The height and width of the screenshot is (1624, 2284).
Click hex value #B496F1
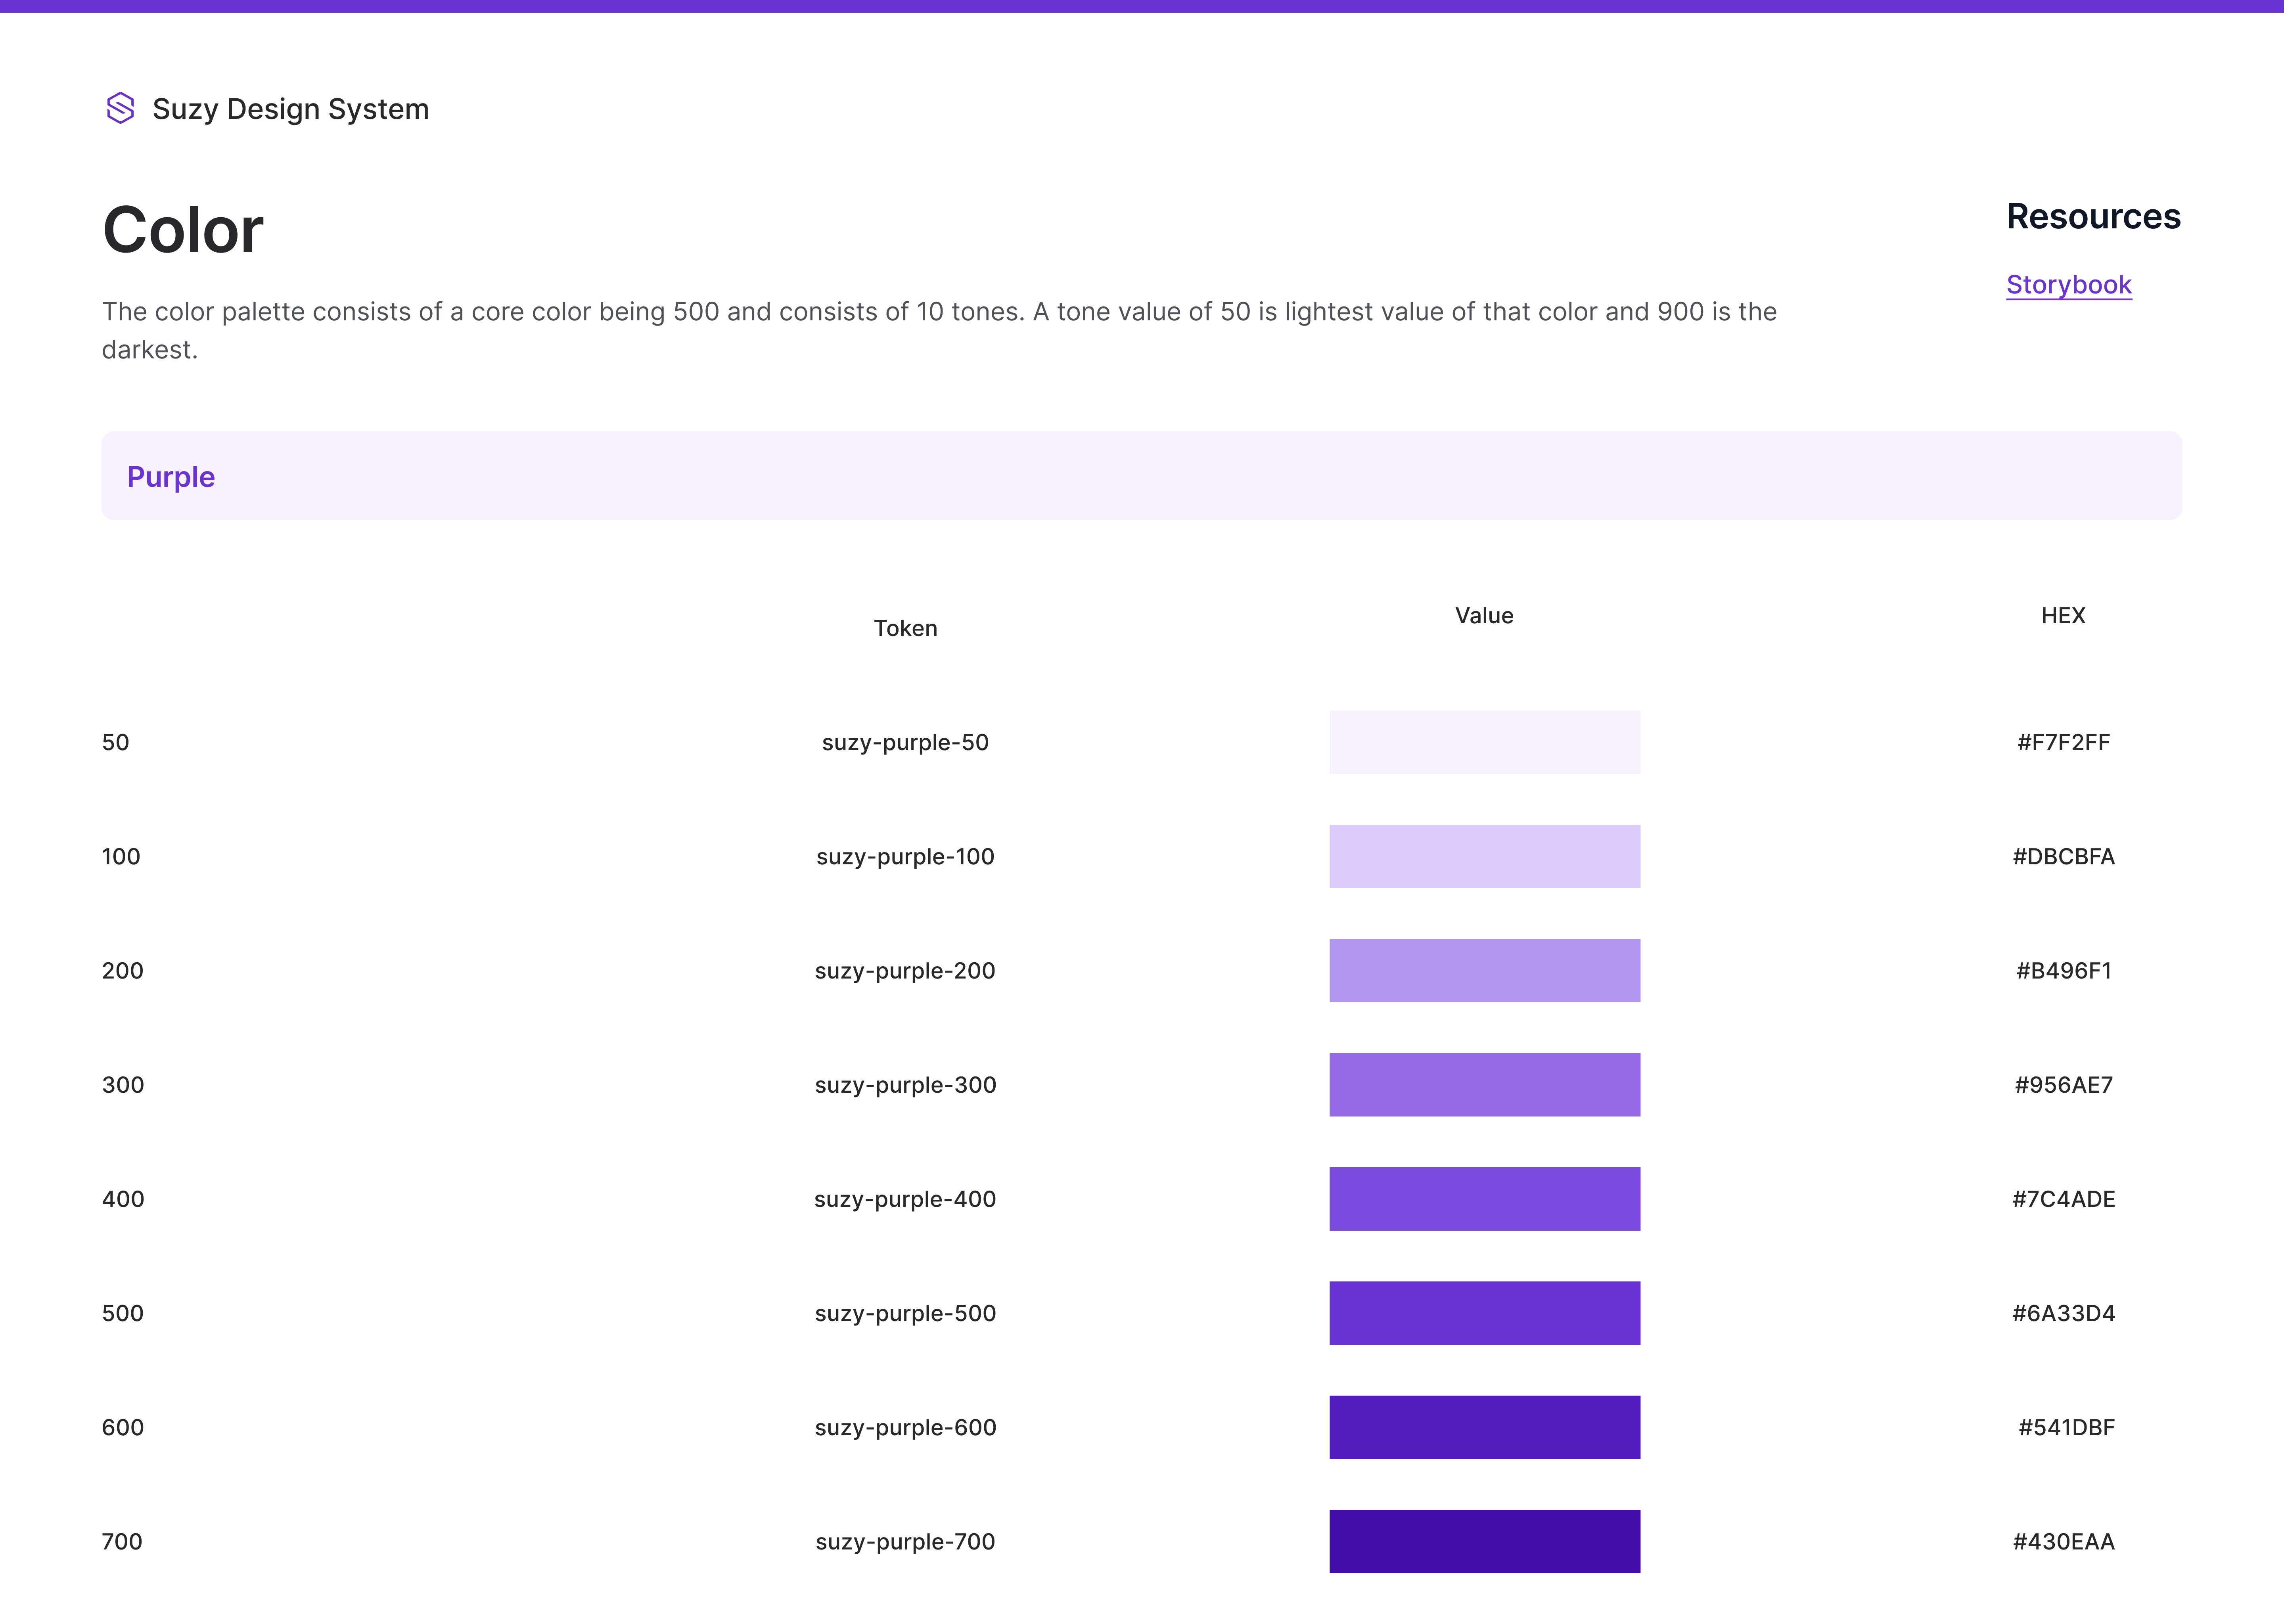(x=2063, y=970)
